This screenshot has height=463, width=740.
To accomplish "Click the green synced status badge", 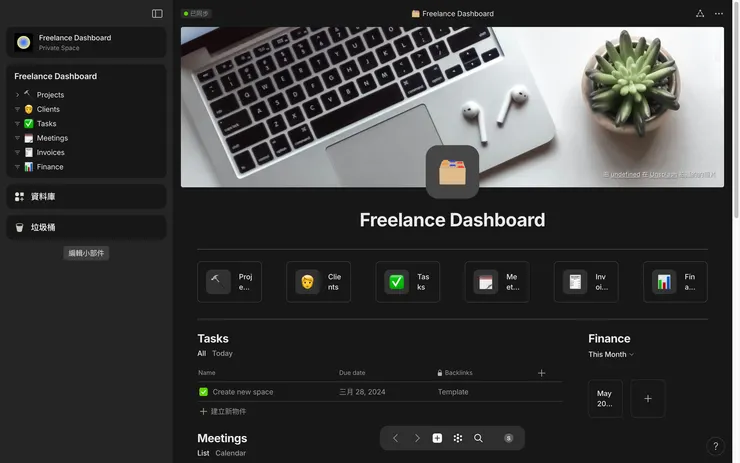I will [x=196, y=14].
